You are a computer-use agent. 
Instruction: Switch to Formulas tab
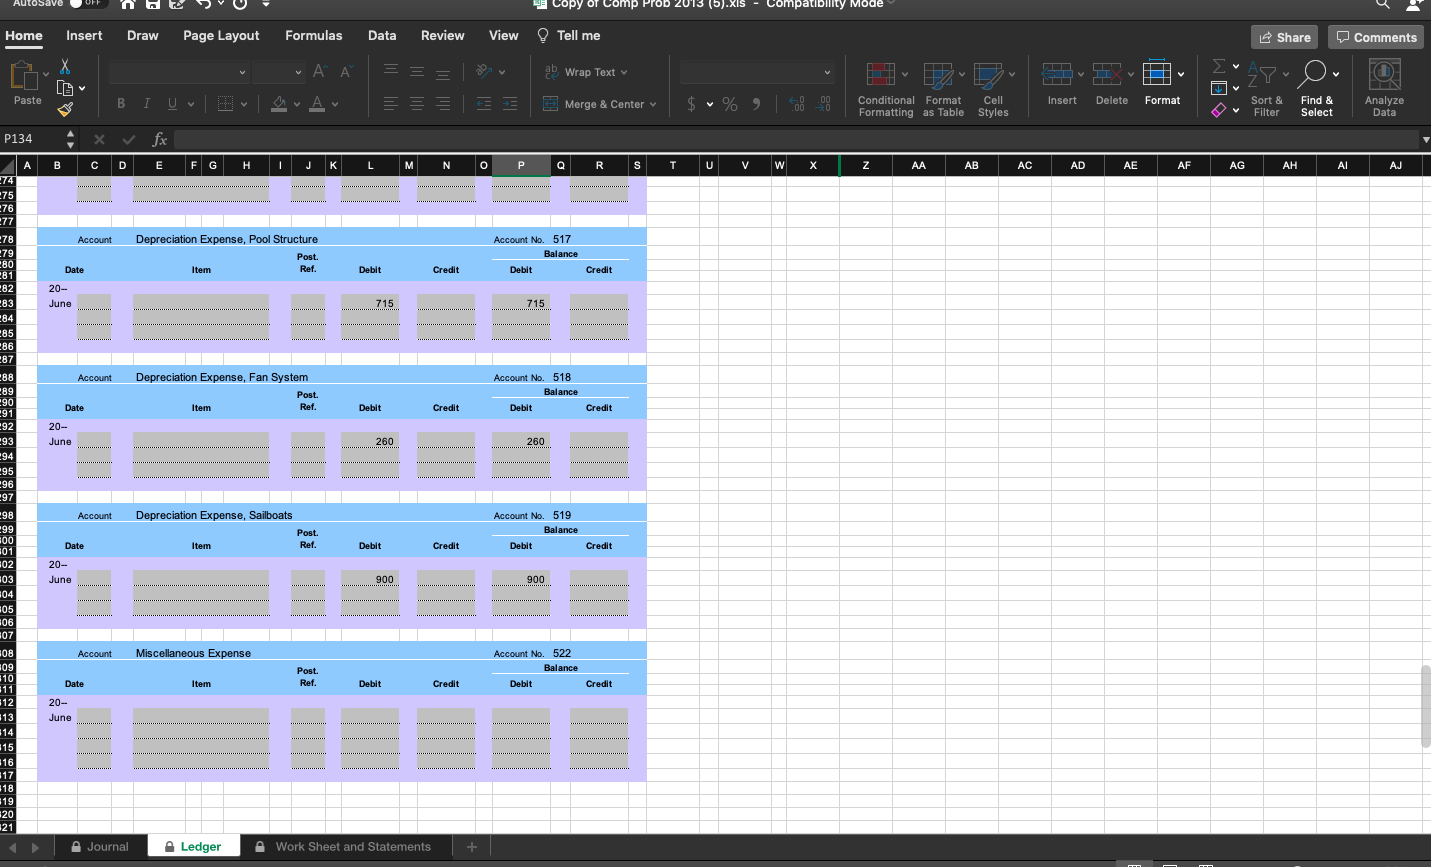(x=314, y=35)
